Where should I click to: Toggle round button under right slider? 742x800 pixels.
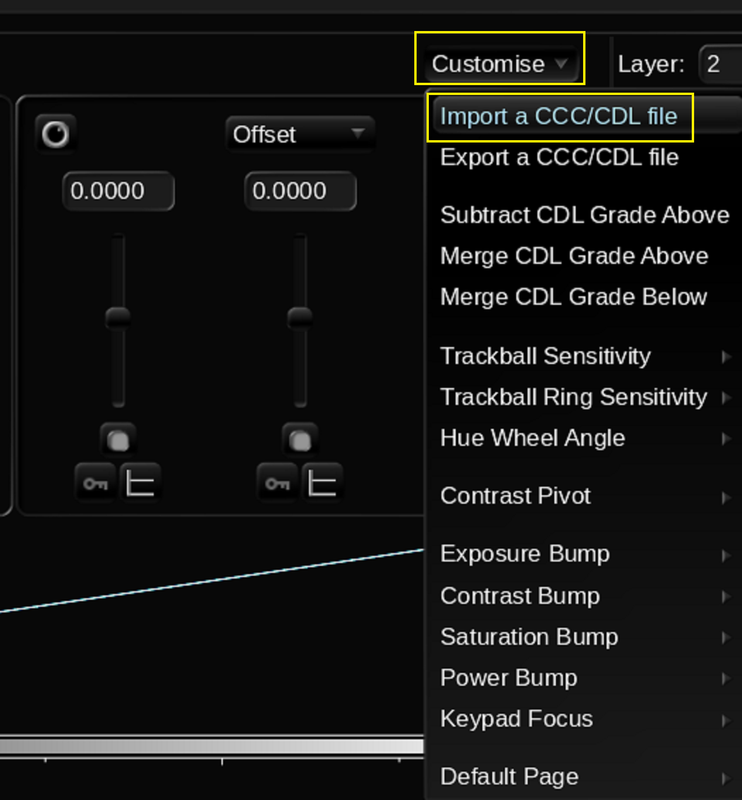(300, 440)
